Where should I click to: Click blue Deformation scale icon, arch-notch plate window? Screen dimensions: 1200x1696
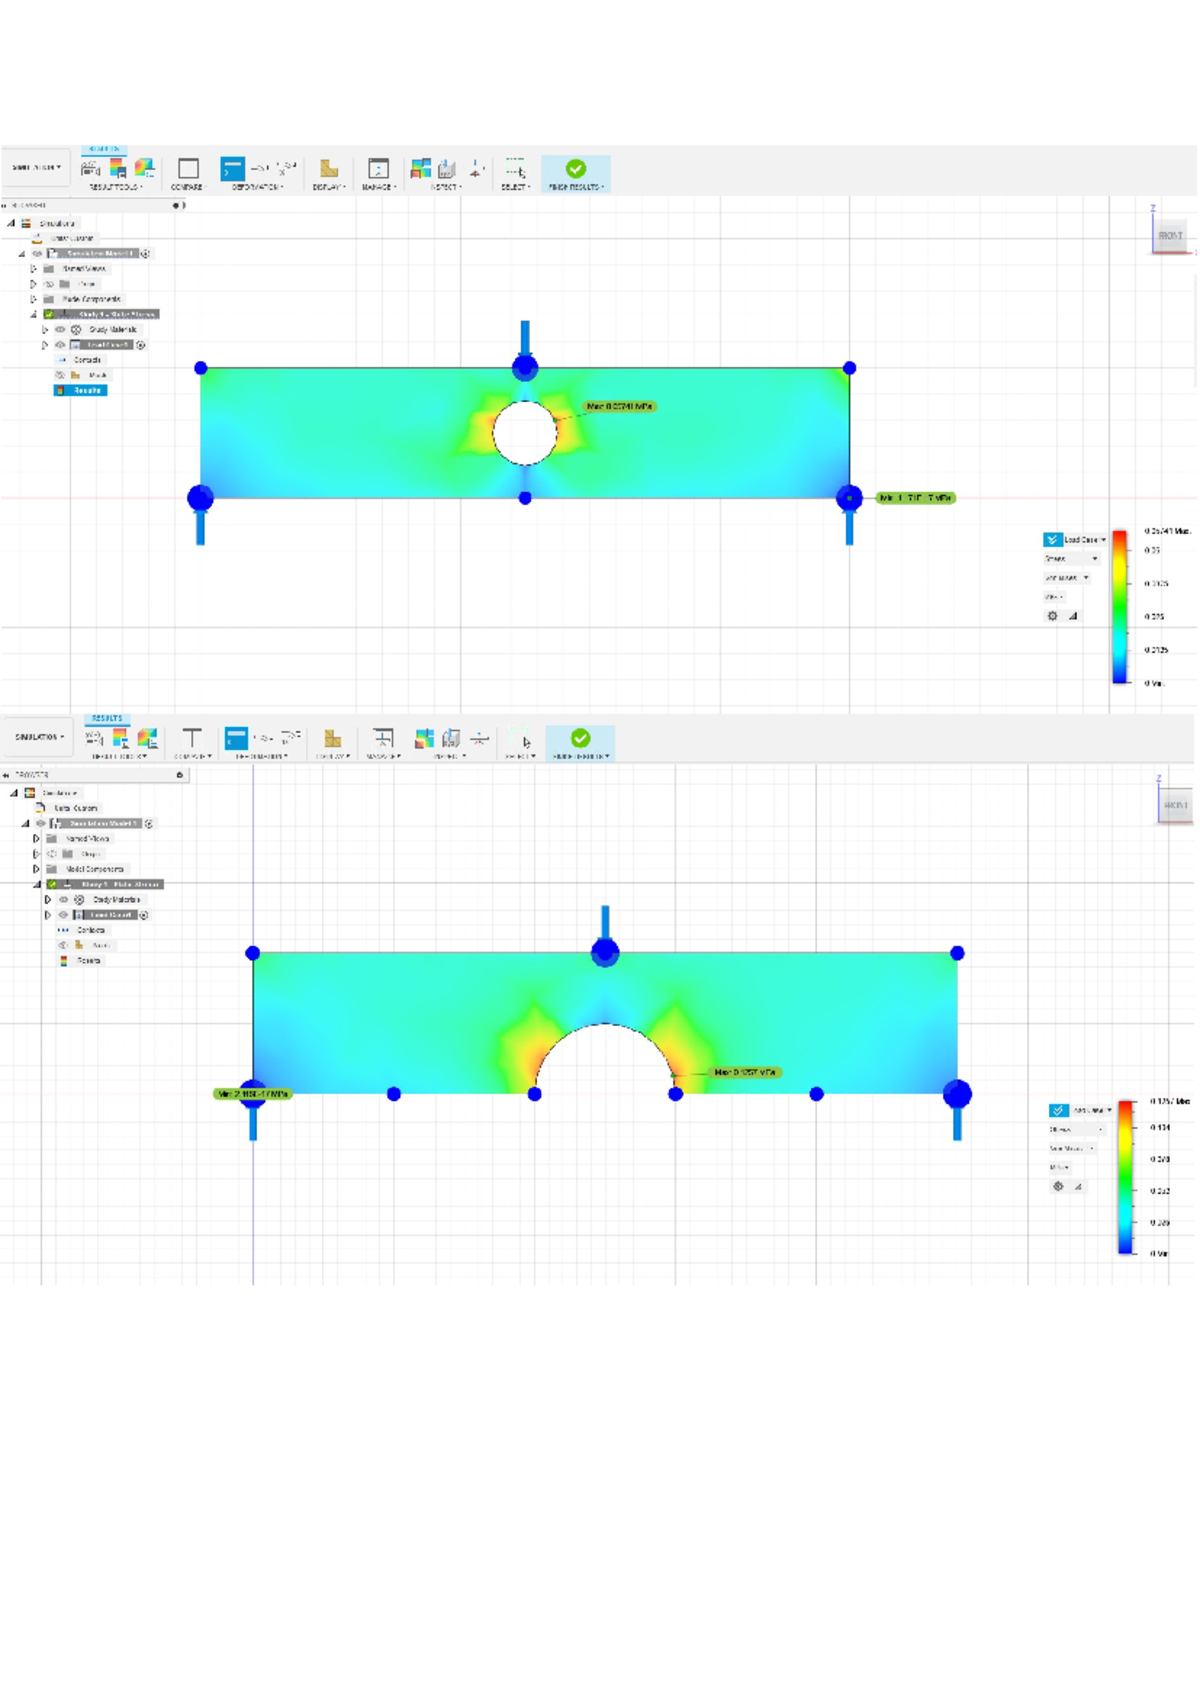point(236,738)
